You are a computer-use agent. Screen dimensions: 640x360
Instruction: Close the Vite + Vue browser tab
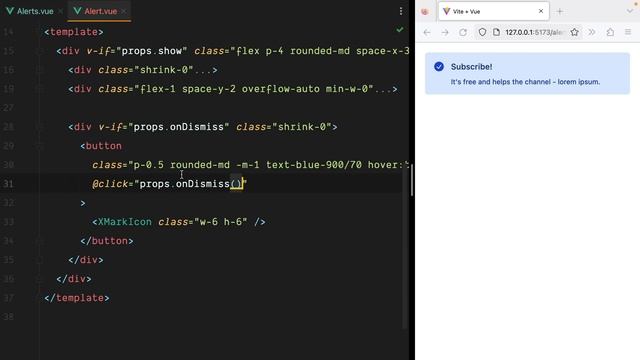(541, 11)
